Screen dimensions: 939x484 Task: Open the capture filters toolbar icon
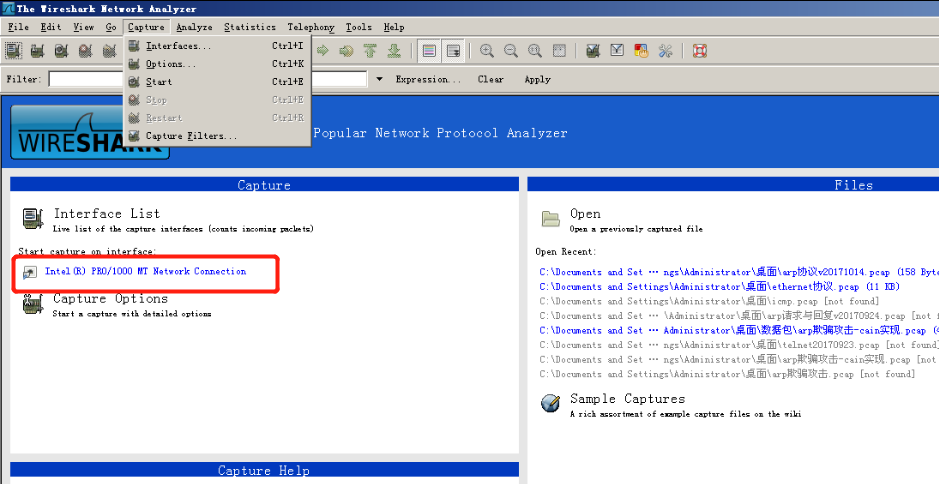coord(593,51)
